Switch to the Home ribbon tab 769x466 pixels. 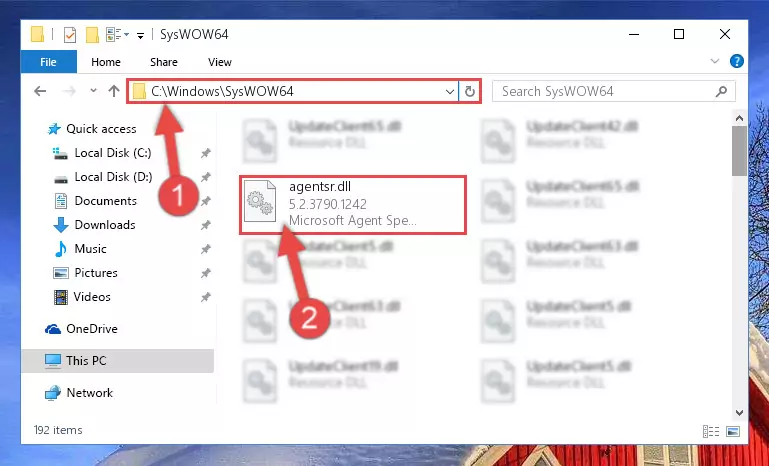click(105, 62)
